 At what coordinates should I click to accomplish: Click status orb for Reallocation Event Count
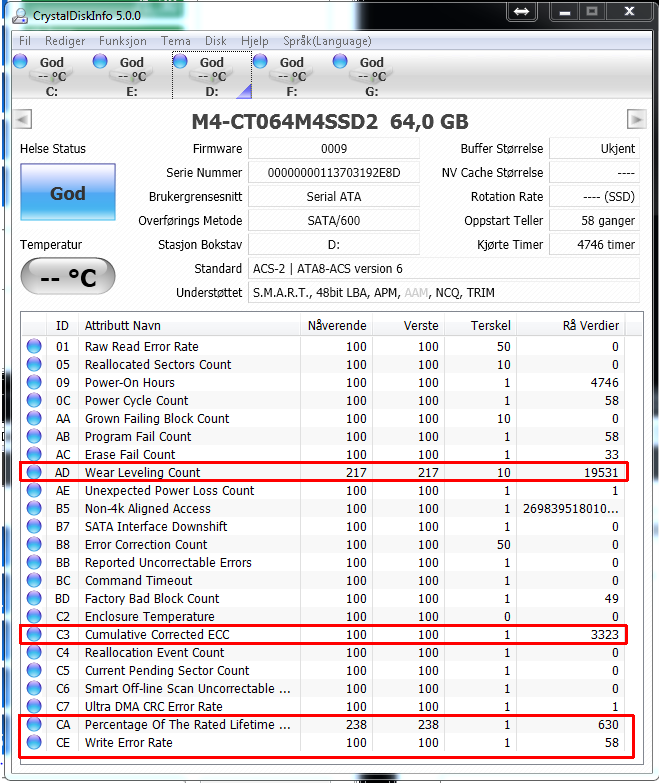[x=34, y=652]
